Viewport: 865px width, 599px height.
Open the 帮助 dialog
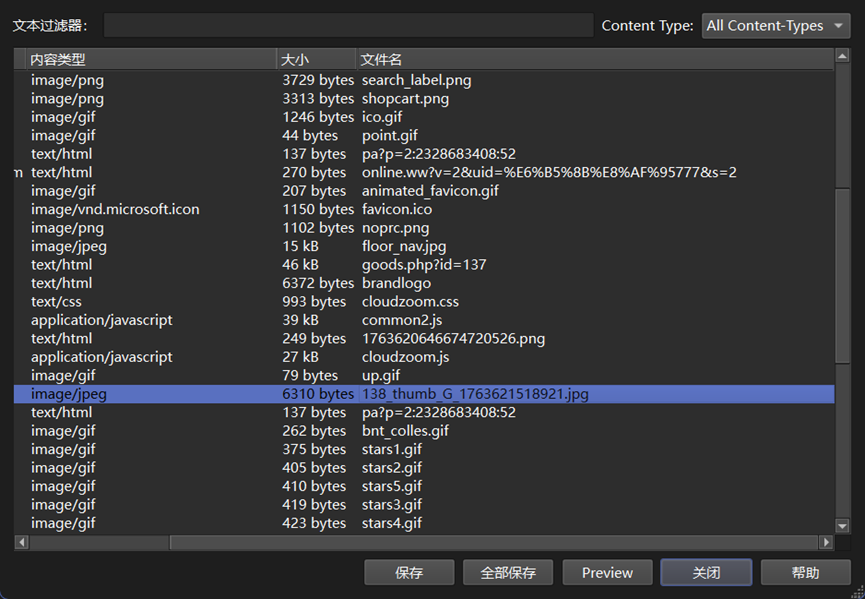(805, 572)
